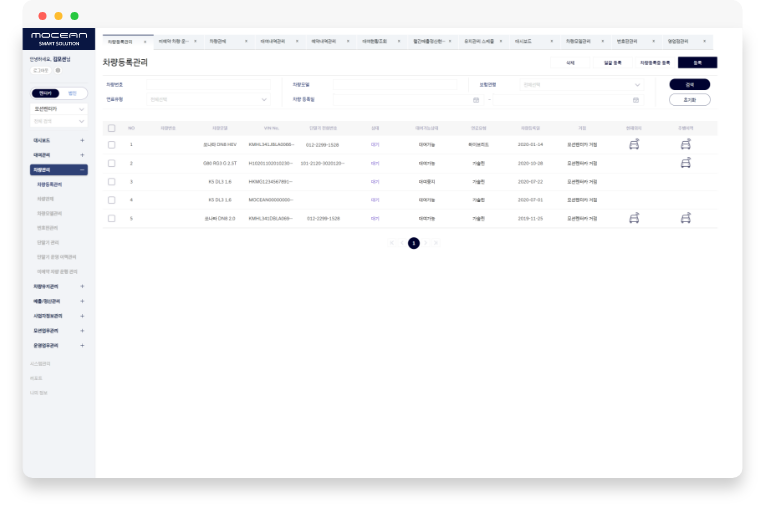Close the 대시보드 tab with its x
Viewport: 765px width, 511px height.
click(552, 41)
